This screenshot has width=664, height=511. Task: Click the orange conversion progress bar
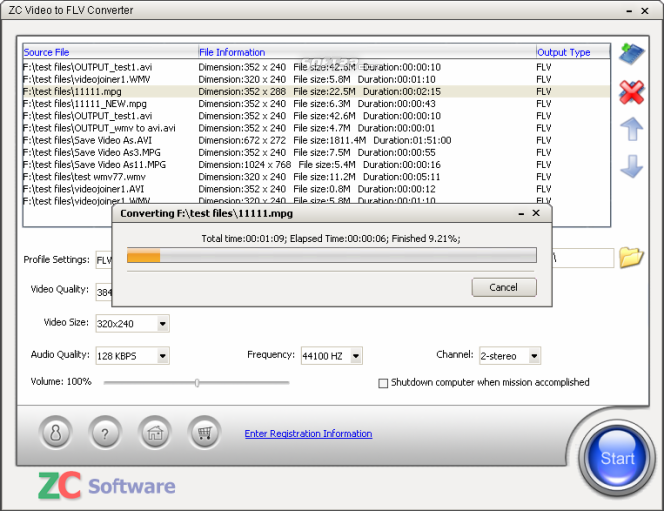point(332,255)
